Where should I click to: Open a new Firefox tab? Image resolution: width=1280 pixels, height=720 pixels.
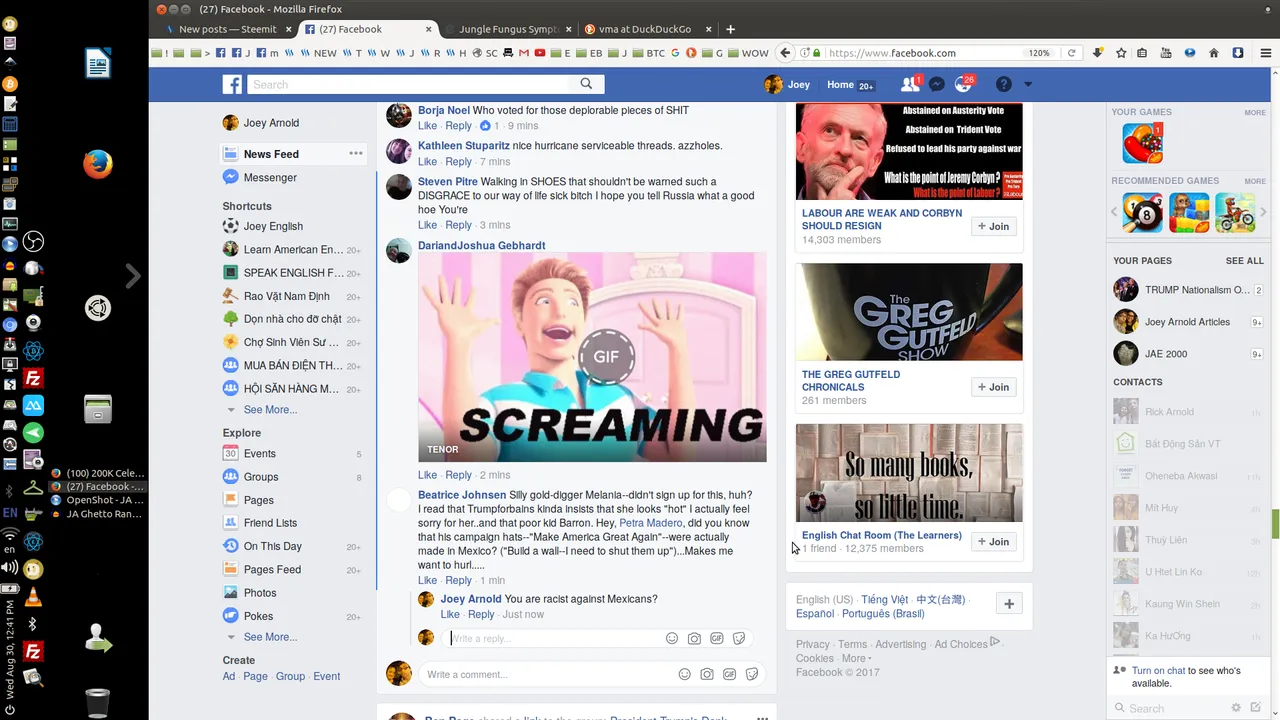click(x=730, y=29)
